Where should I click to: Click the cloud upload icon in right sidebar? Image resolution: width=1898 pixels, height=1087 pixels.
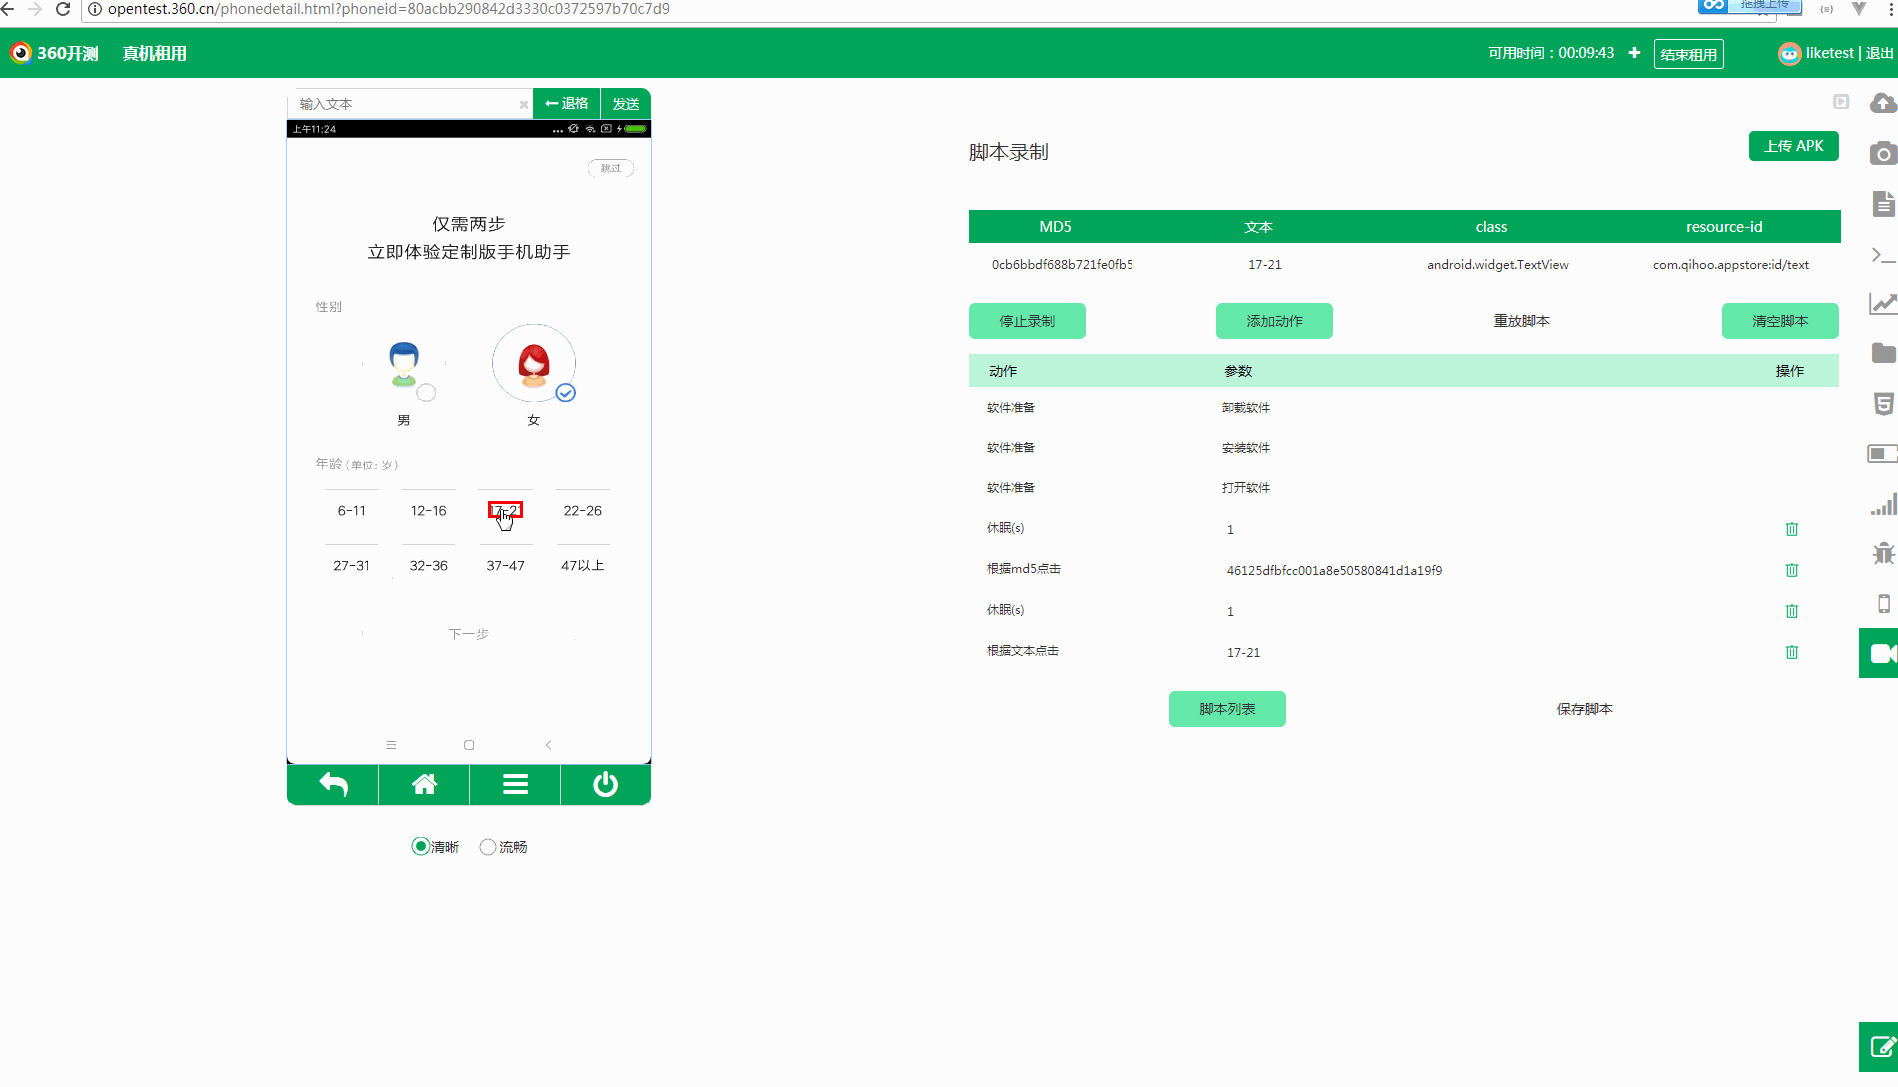(1883, 103)
